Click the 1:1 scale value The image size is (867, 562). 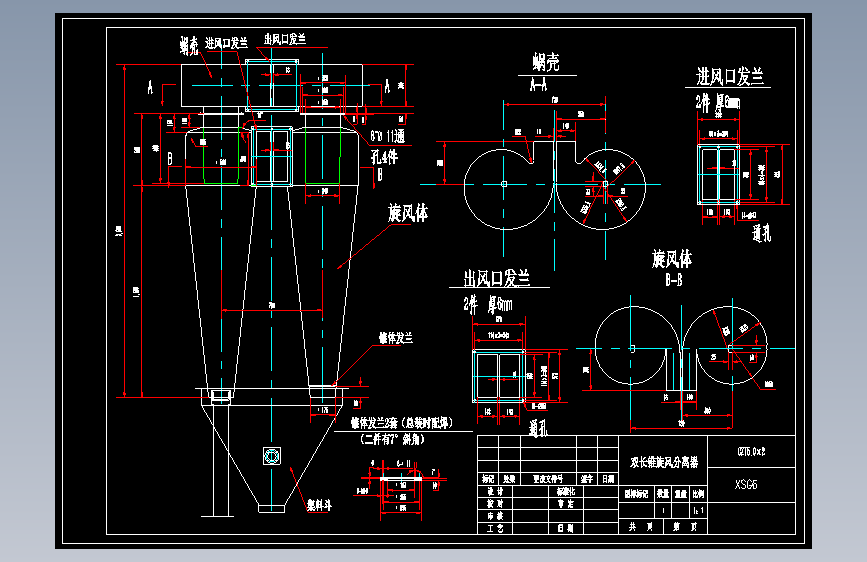[699, 511]
